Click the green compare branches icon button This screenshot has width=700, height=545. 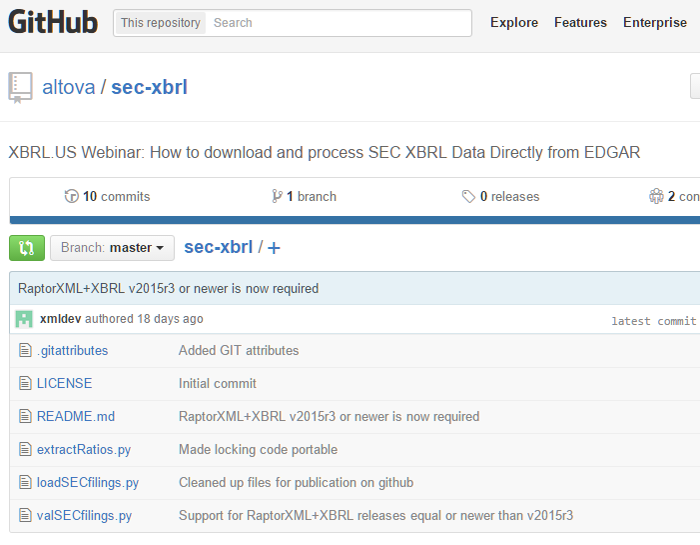click(x=27, y=248)
